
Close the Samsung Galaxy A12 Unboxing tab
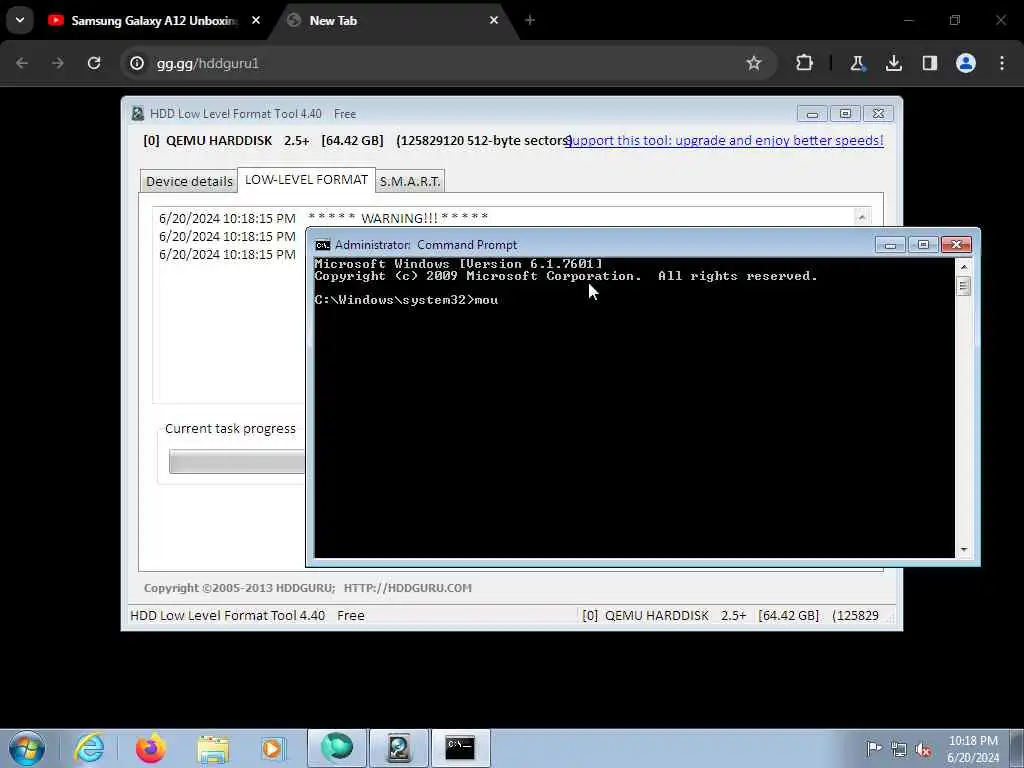(256, 21)
